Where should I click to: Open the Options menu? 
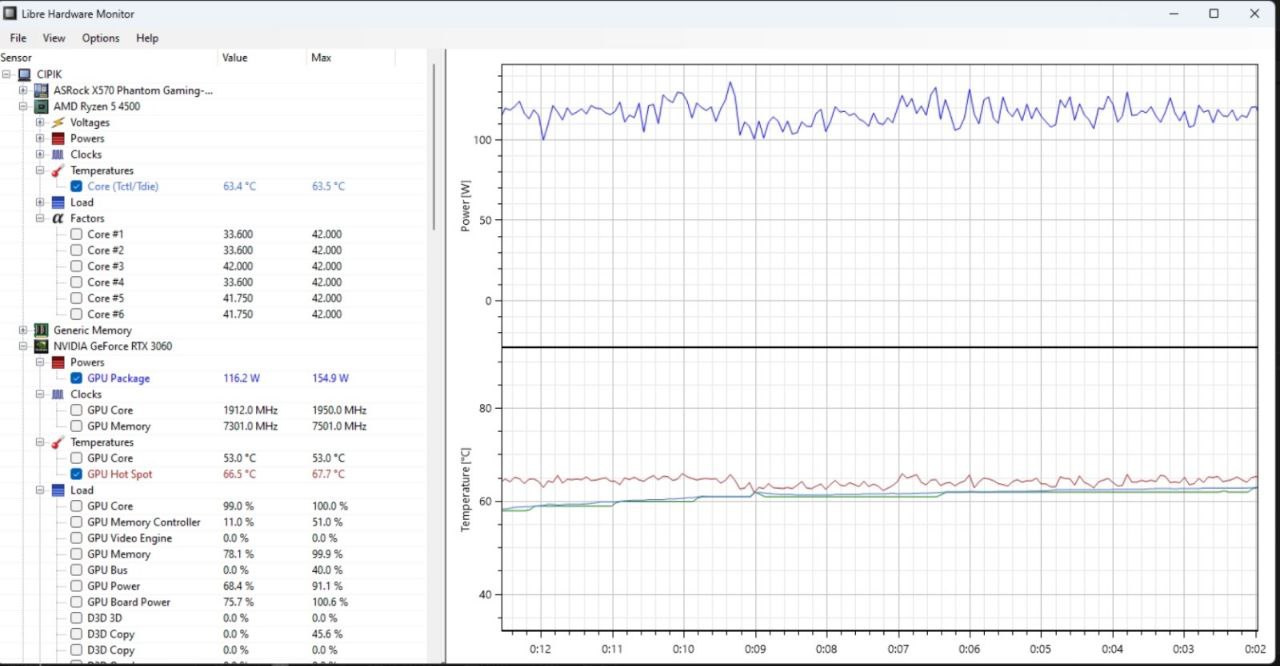[101, 38]
